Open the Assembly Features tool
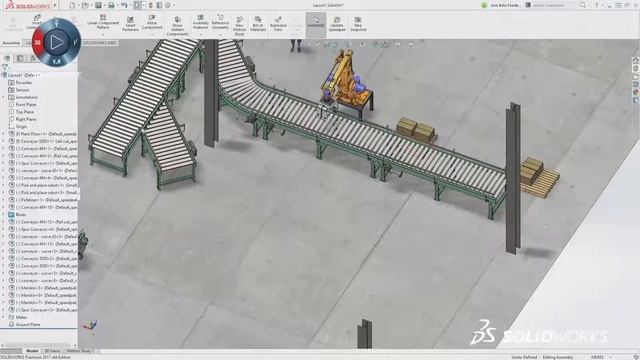Screen dimensions: 640x360 (x=200, y=22)
